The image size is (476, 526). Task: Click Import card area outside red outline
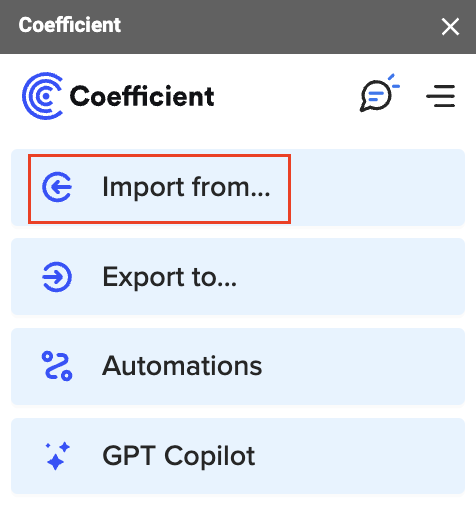tap(377, 188)
